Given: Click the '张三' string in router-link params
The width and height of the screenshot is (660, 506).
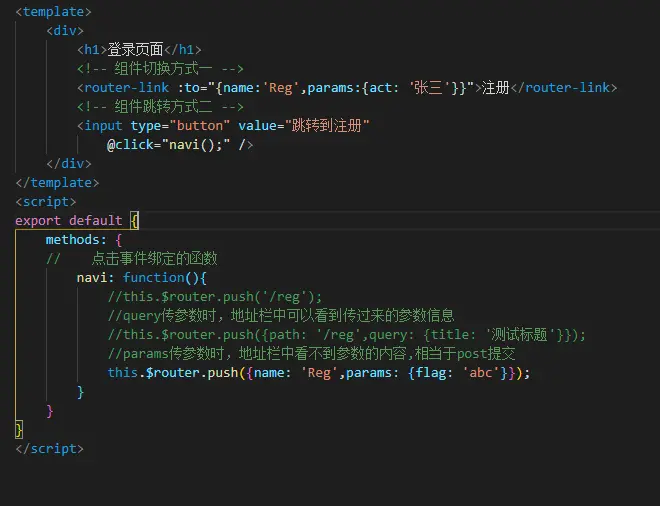Looking at the screenshot, I should (x=429, y=88).
